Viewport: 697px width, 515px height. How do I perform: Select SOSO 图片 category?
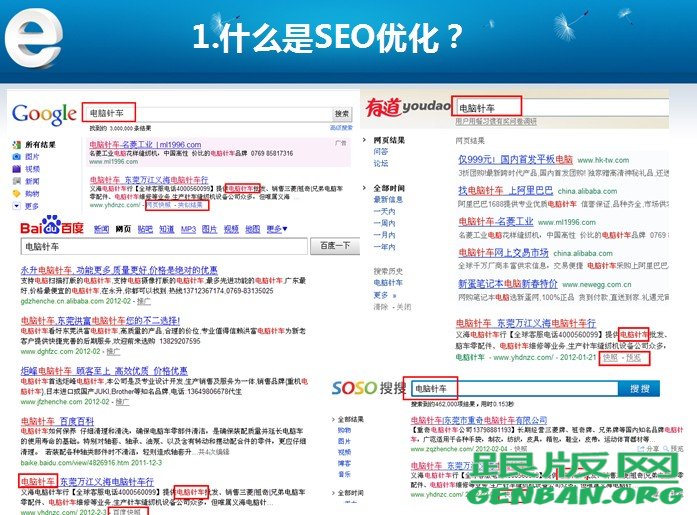point(344,441)
